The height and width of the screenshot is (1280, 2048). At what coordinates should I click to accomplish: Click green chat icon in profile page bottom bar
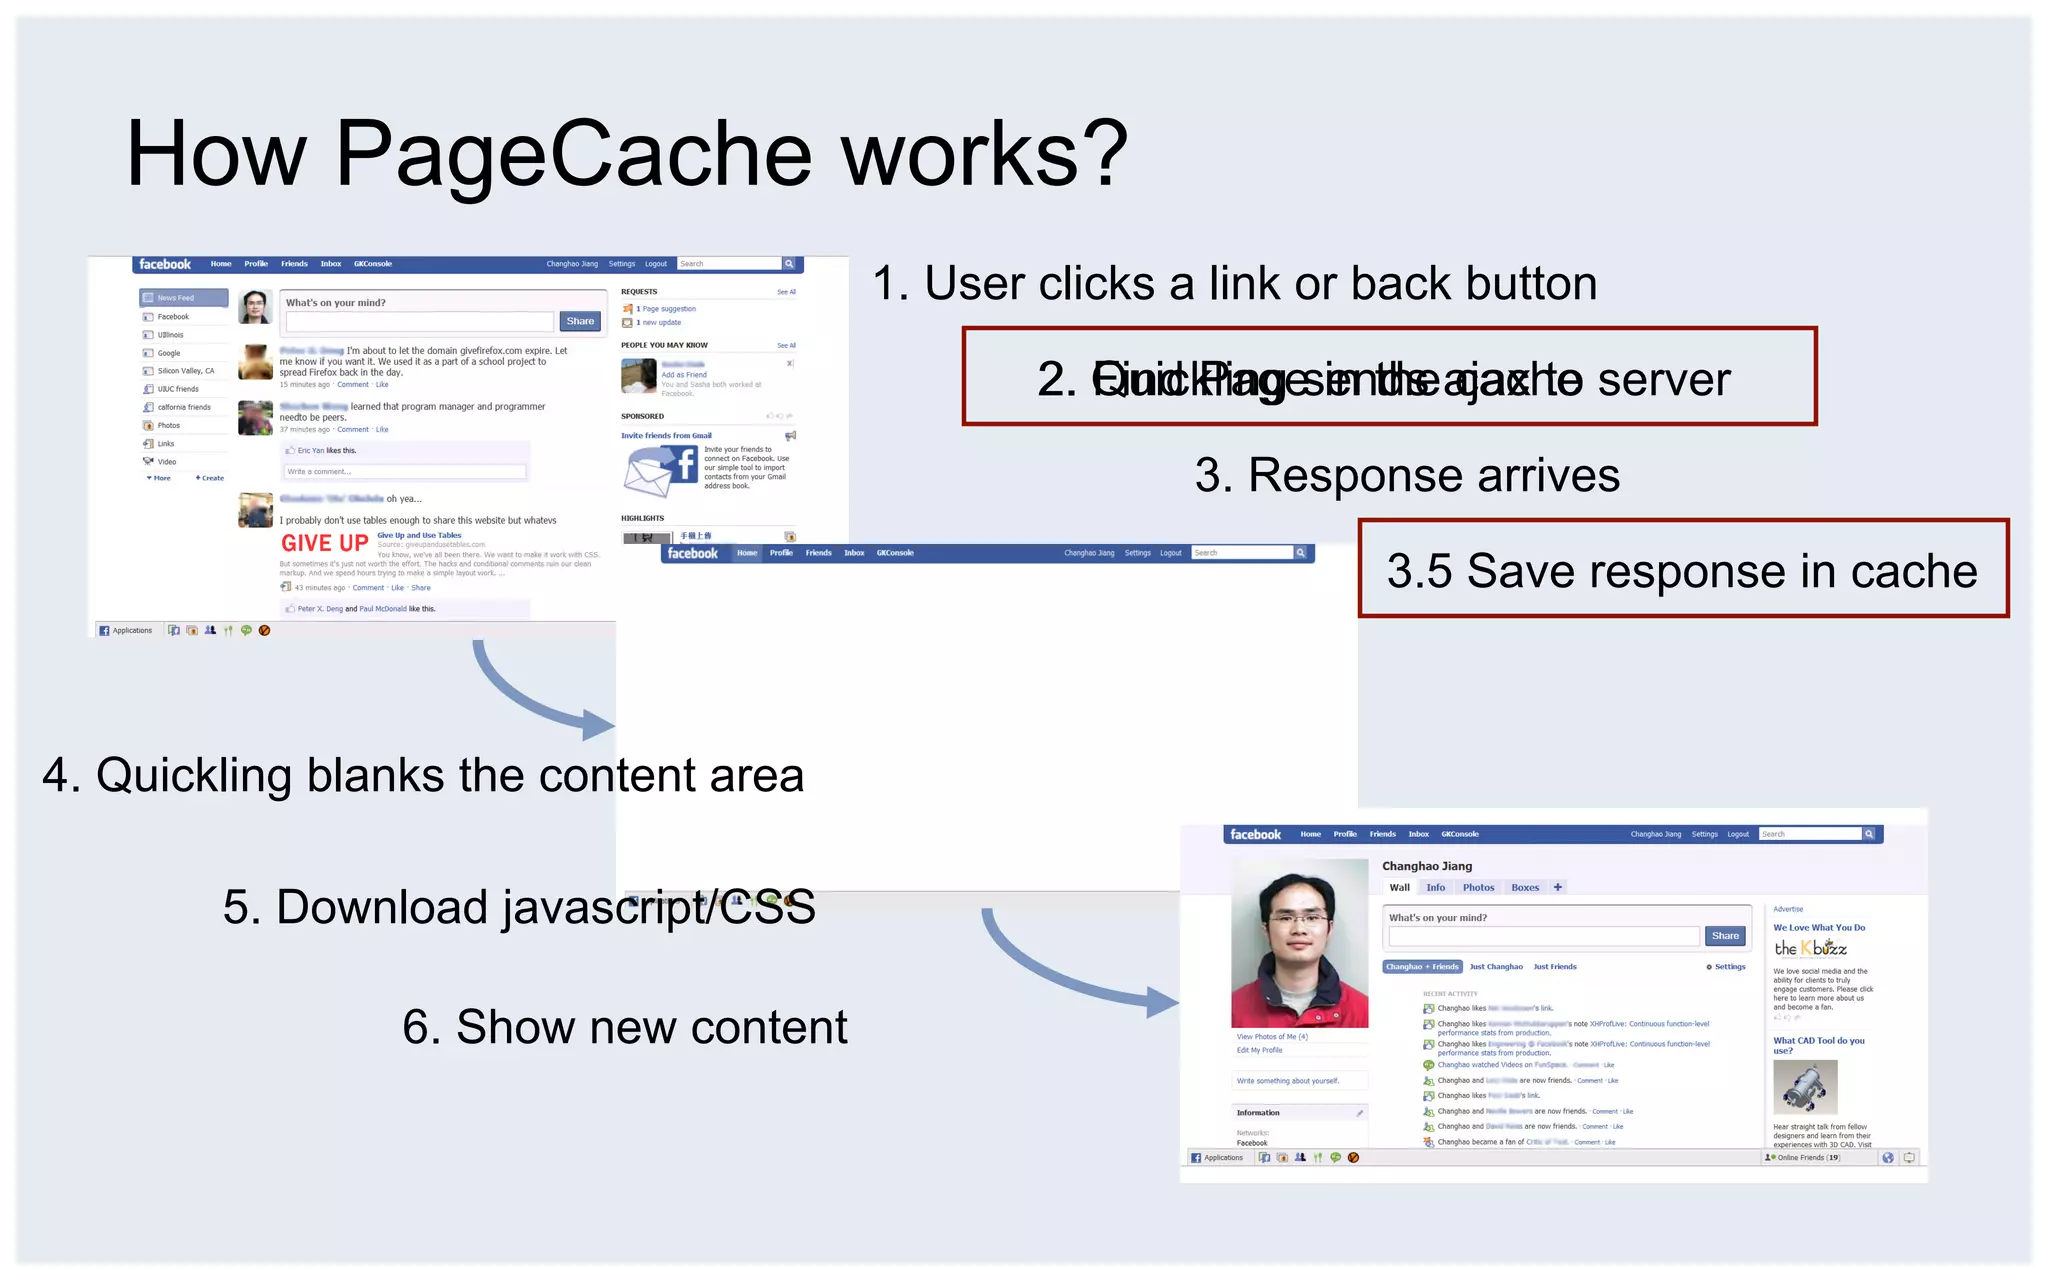click(x=1335, y=1158)
